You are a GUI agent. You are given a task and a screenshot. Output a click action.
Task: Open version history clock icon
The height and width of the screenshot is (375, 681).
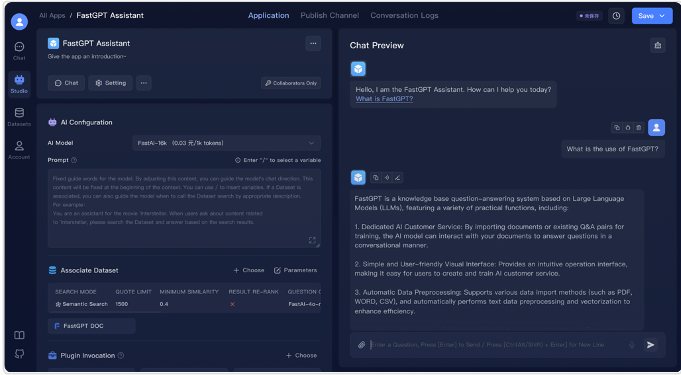coord(616,16)
